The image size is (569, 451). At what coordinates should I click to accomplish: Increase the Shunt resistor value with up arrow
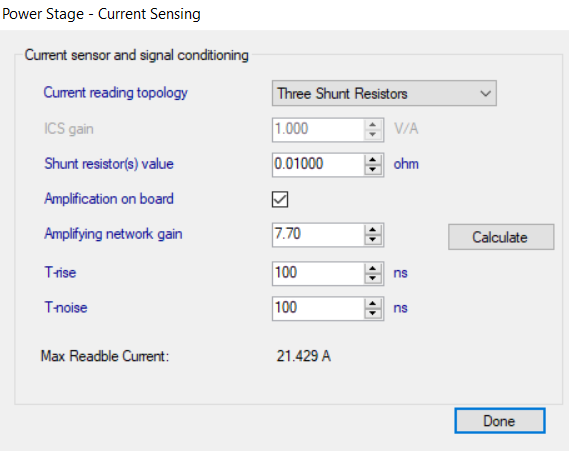click(373, 160)
